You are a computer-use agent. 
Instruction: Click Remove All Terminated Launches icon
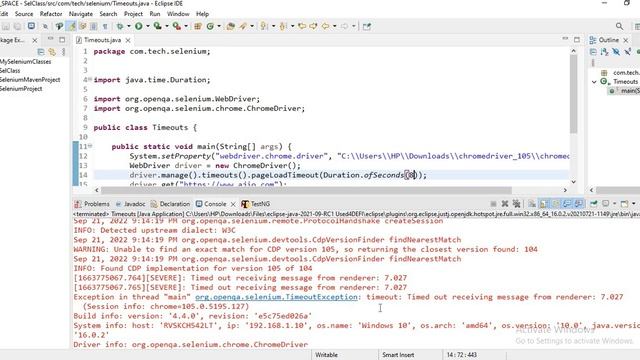[x=516, y=203]
